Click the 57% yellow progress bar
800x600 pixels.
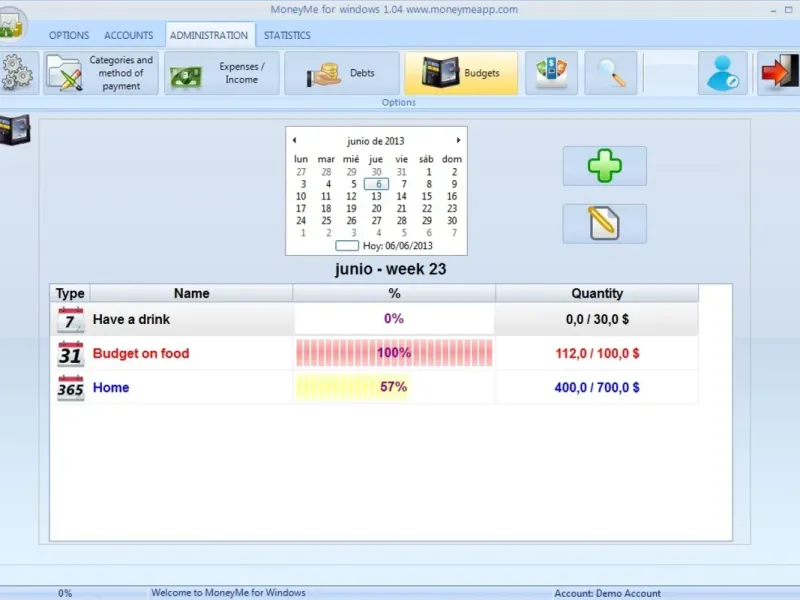[x=353, y=387]
